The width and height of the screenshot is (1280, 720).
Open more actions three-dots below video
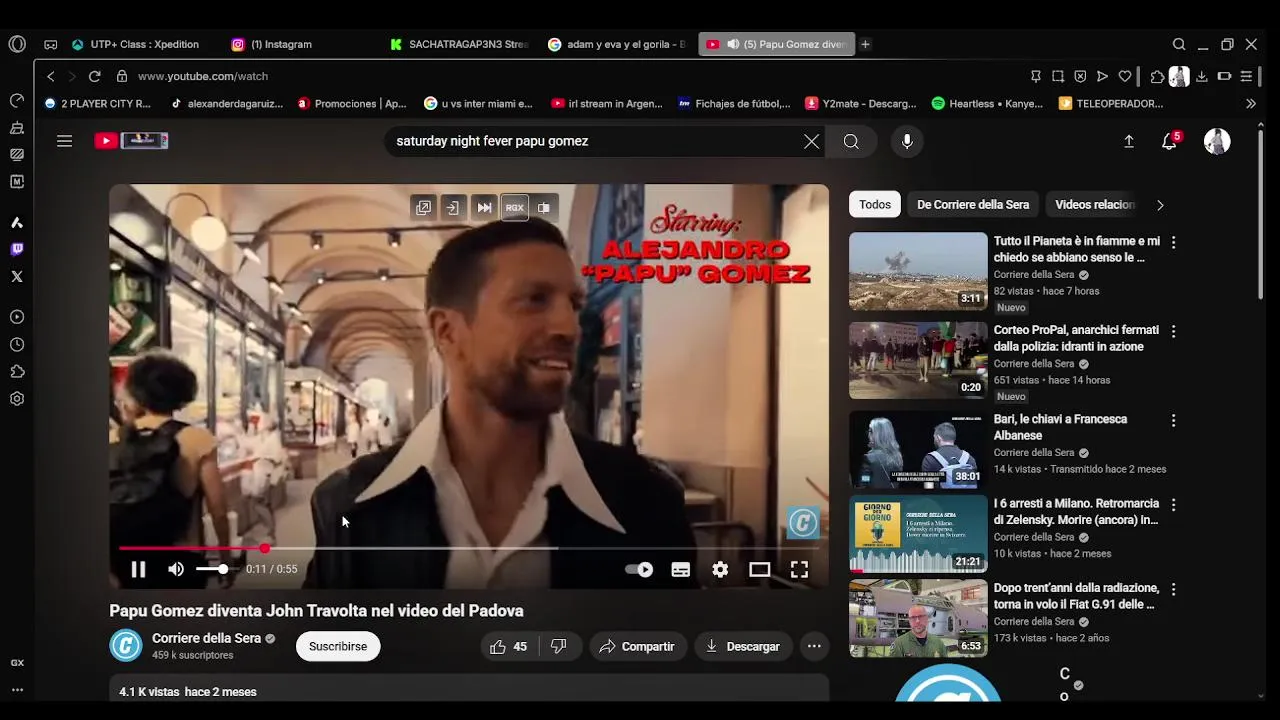click(x=814, y=646)
